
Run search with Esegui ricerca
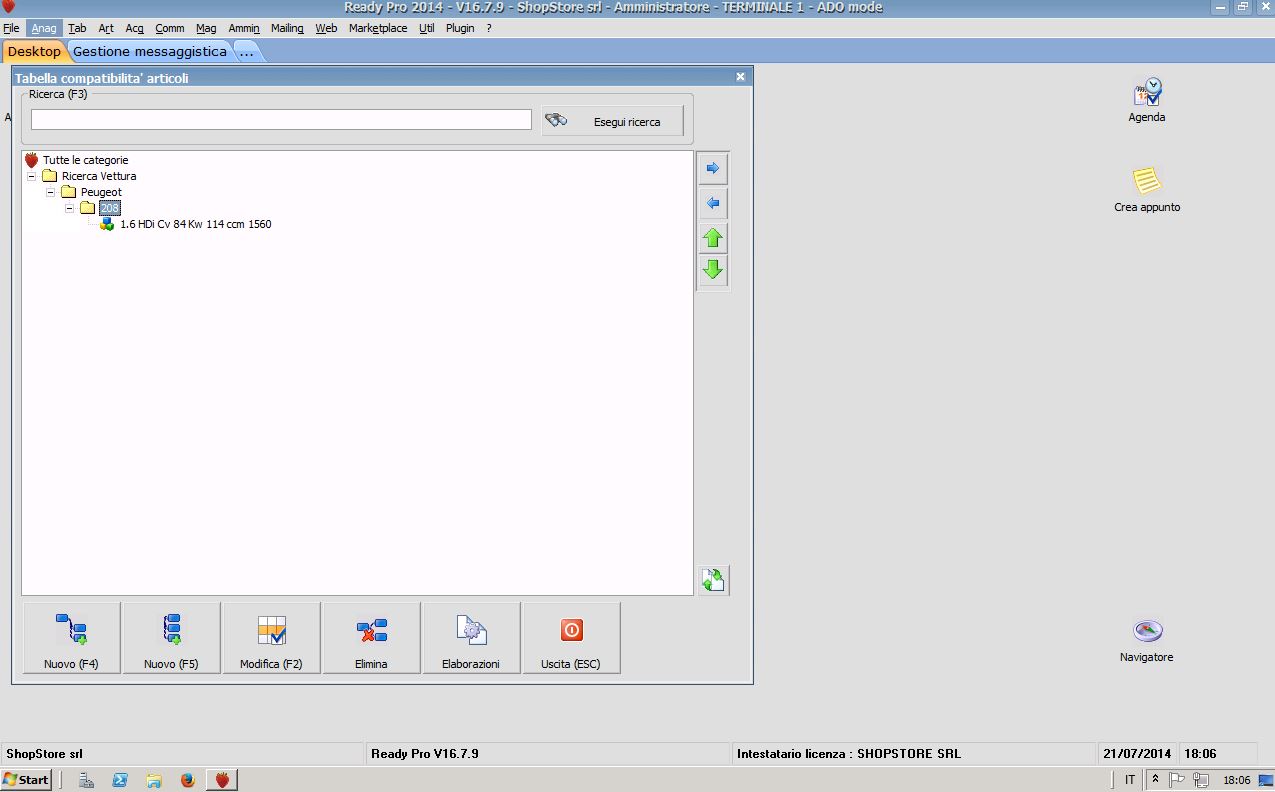613,121
